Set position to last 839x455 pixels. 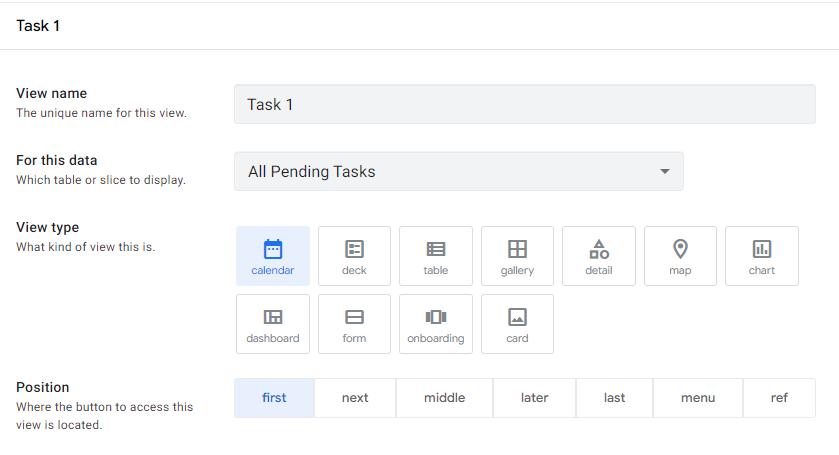[x=615, y=398]
